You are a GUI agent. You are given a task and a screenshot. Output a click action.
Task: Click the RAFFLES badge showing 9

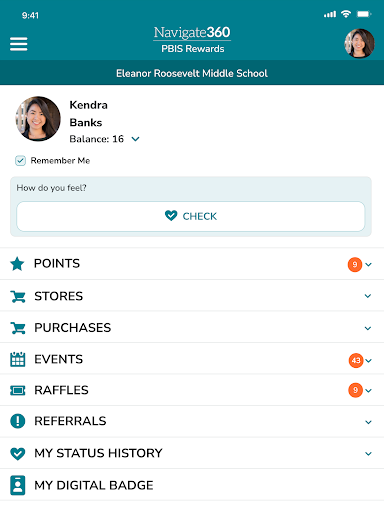[355, 390]
